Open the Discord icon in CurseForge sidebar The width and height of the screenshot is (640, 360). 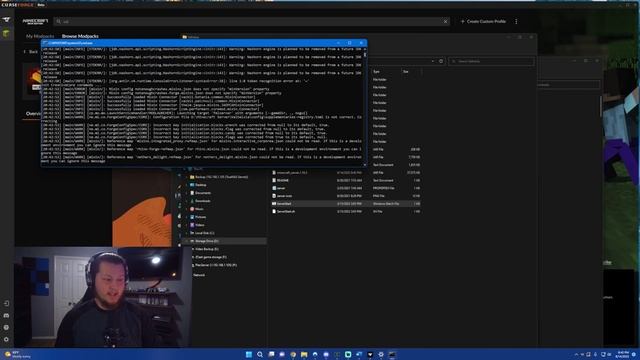[x=6, y=316]
